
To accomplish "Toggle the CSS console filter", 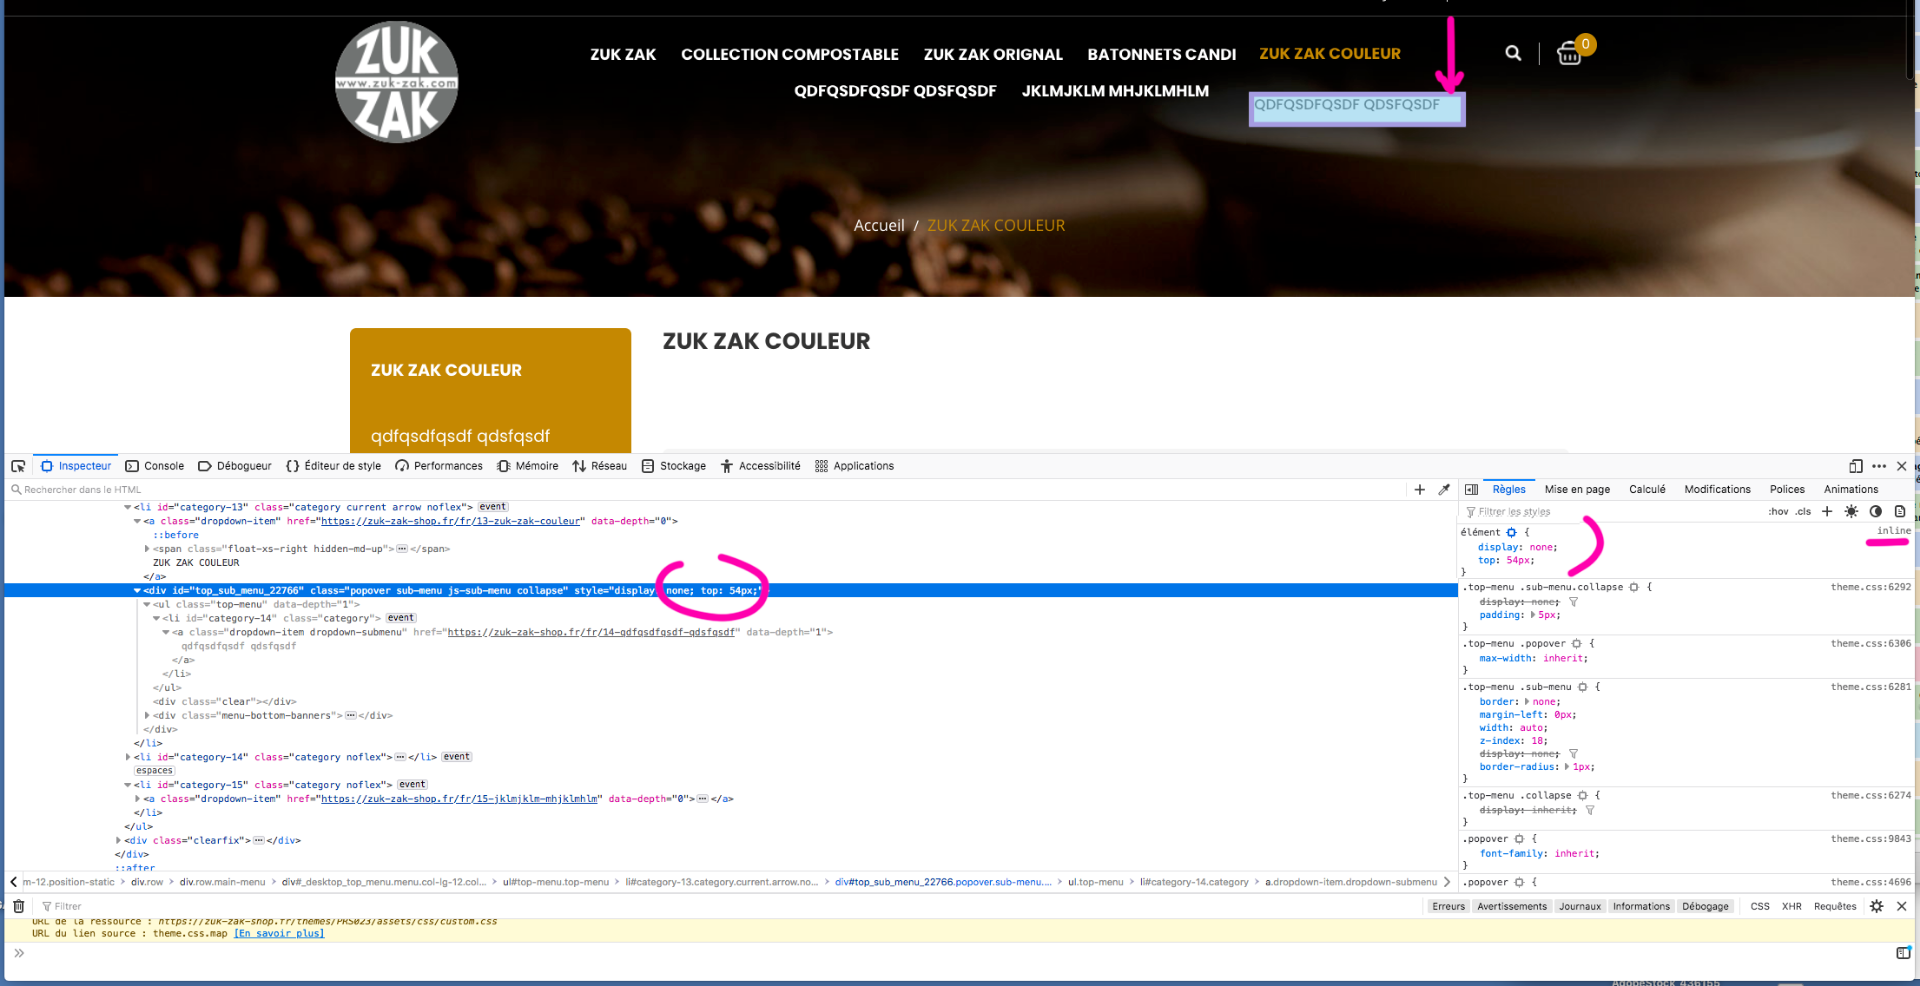I will point(1760,906).
